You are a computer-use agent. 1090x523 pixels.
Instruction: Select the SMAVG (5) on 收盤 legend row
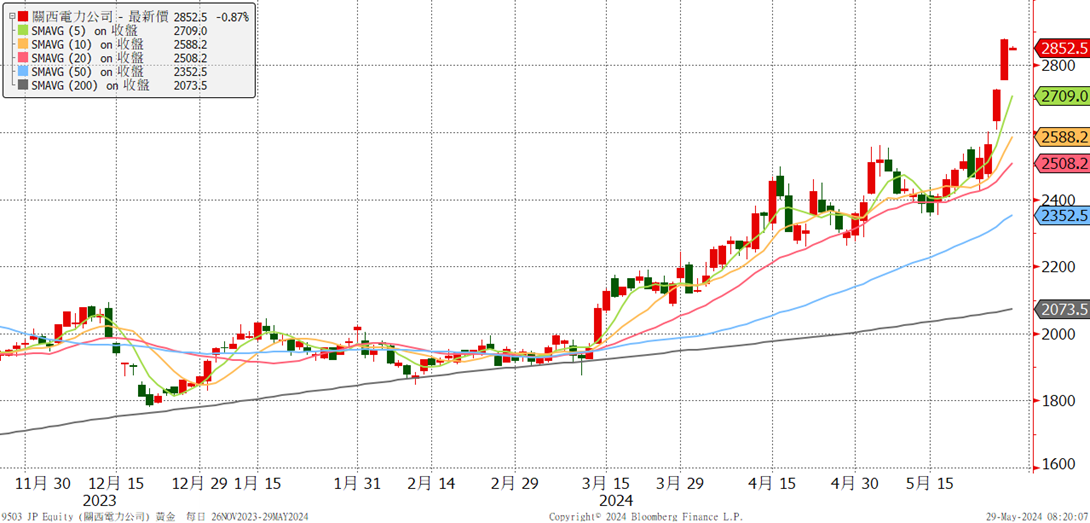coord(85,30)
